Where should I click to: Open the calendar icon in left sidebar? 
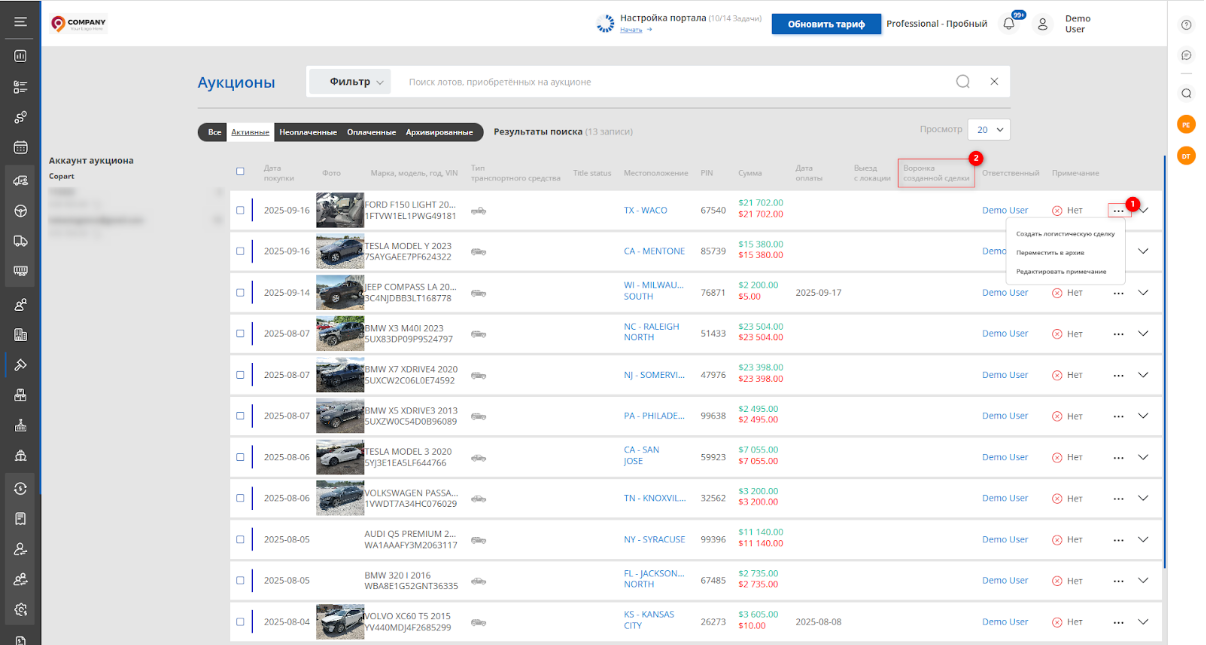coord(20,147)
